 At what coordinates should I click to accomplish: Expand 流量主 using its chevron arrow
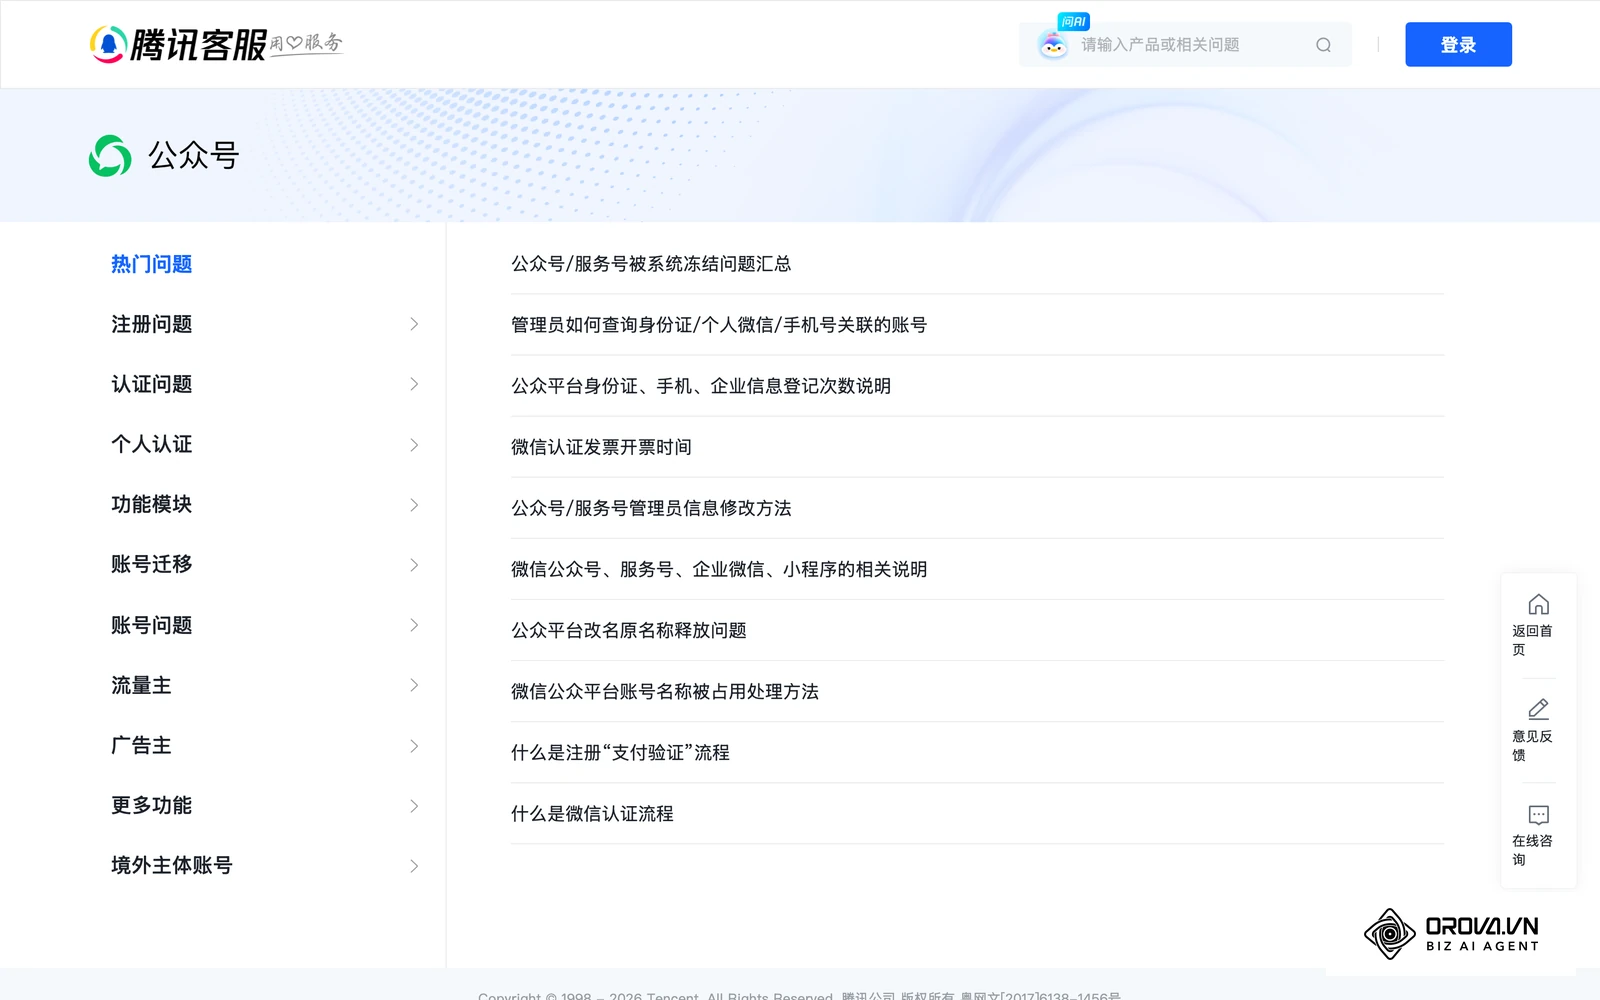tap(414, 685)
